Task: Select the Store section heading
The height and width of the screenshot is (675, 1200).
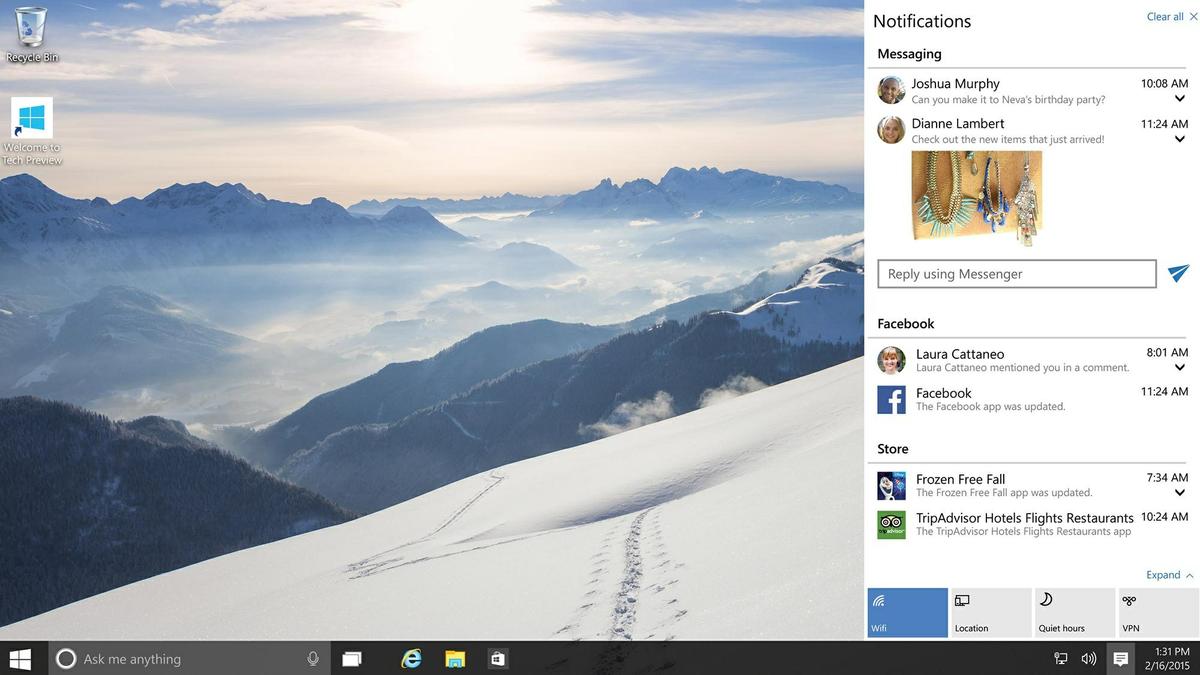Action: (891, 448)
